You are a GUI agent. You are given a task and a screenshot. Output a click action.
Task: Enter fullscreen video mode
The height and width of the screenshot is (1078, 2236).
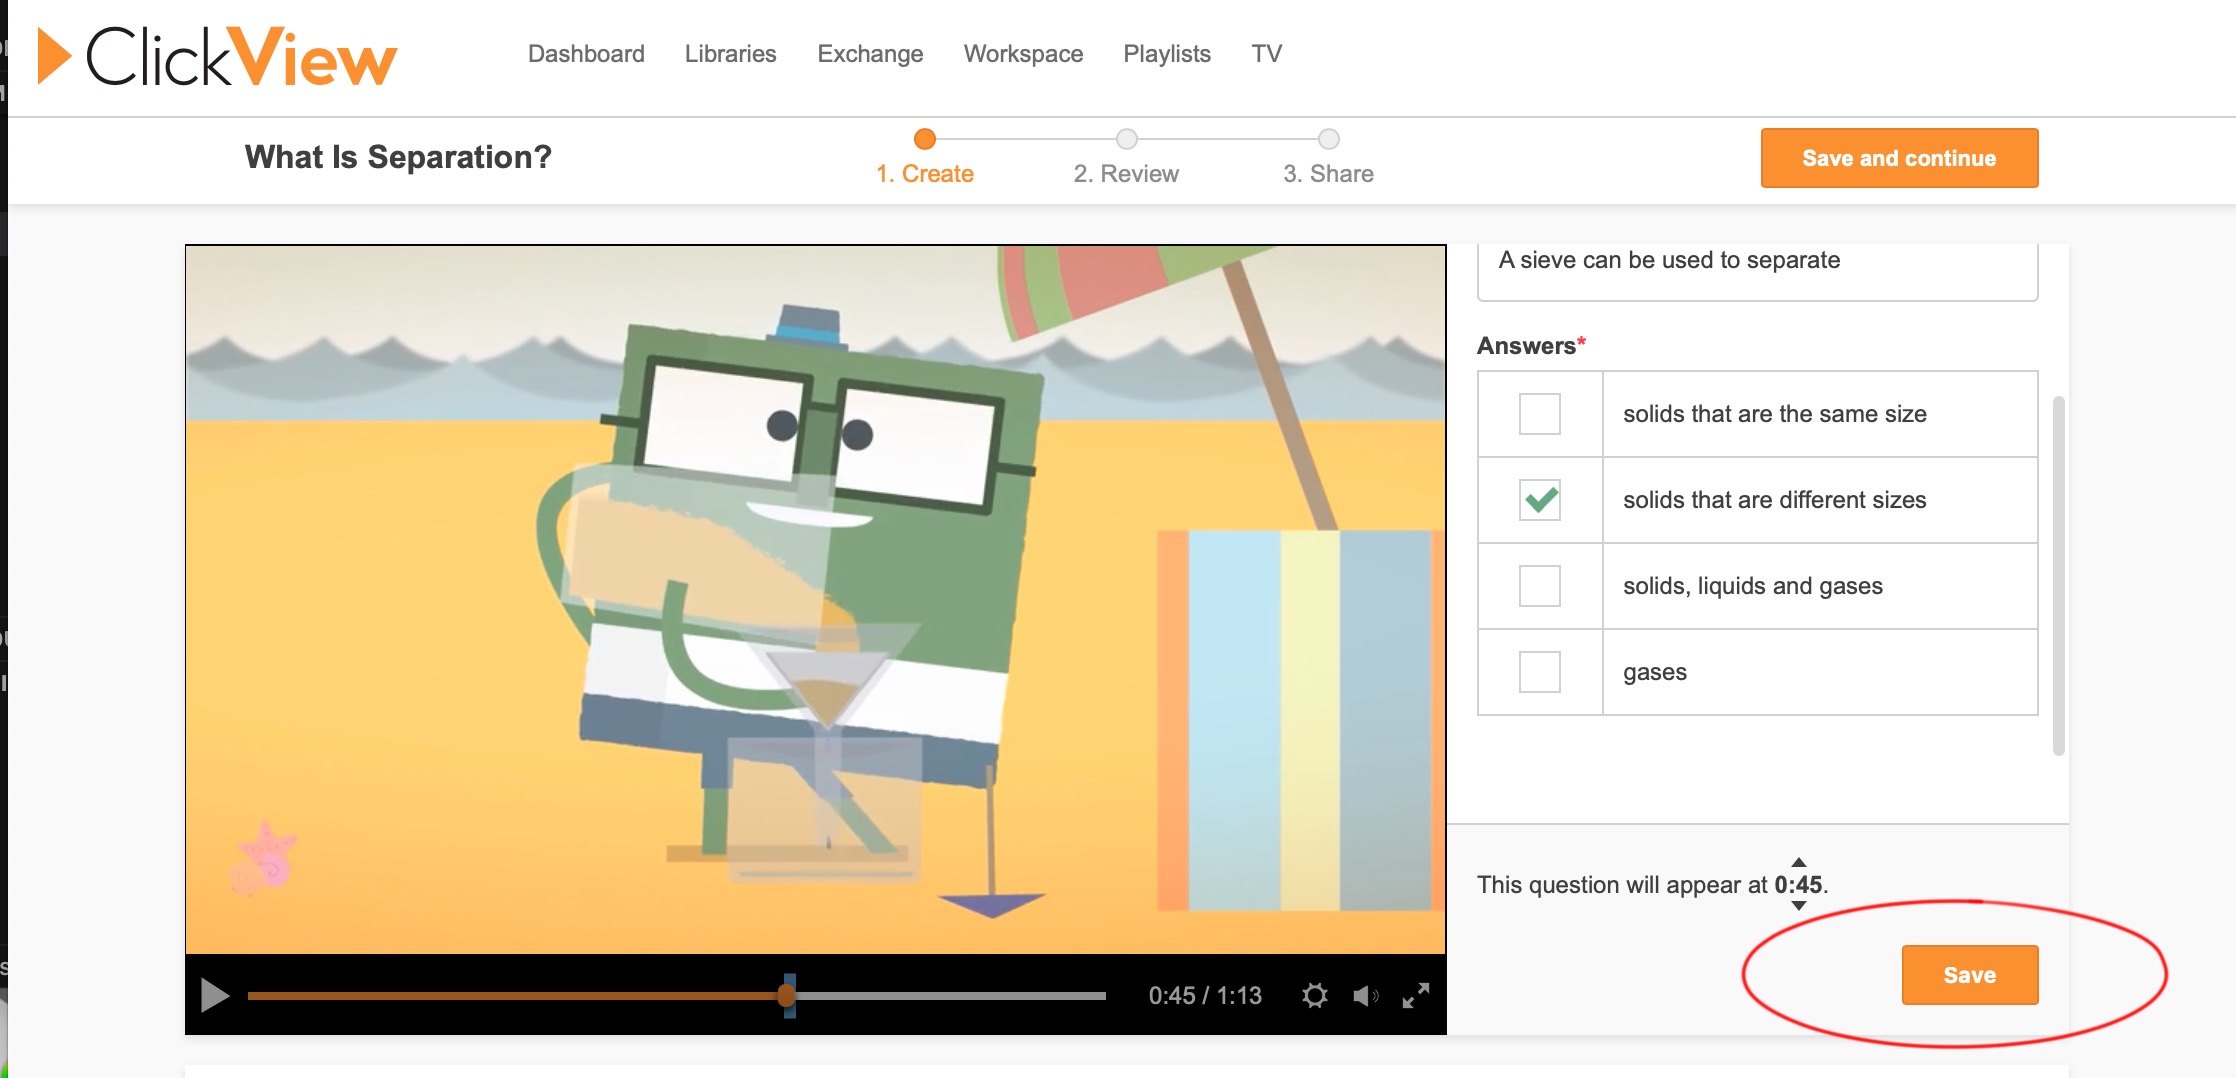[1415, 995]
